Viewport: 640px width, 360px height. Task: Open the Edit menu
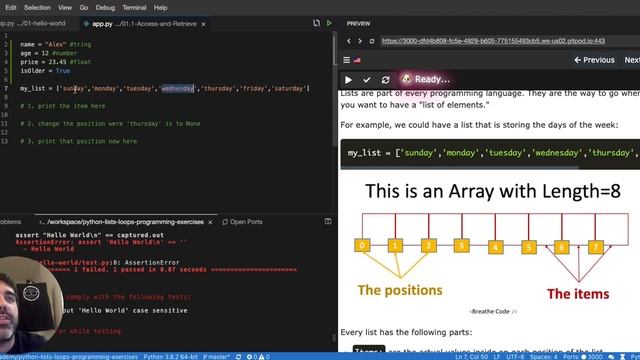tap(11, 7)
